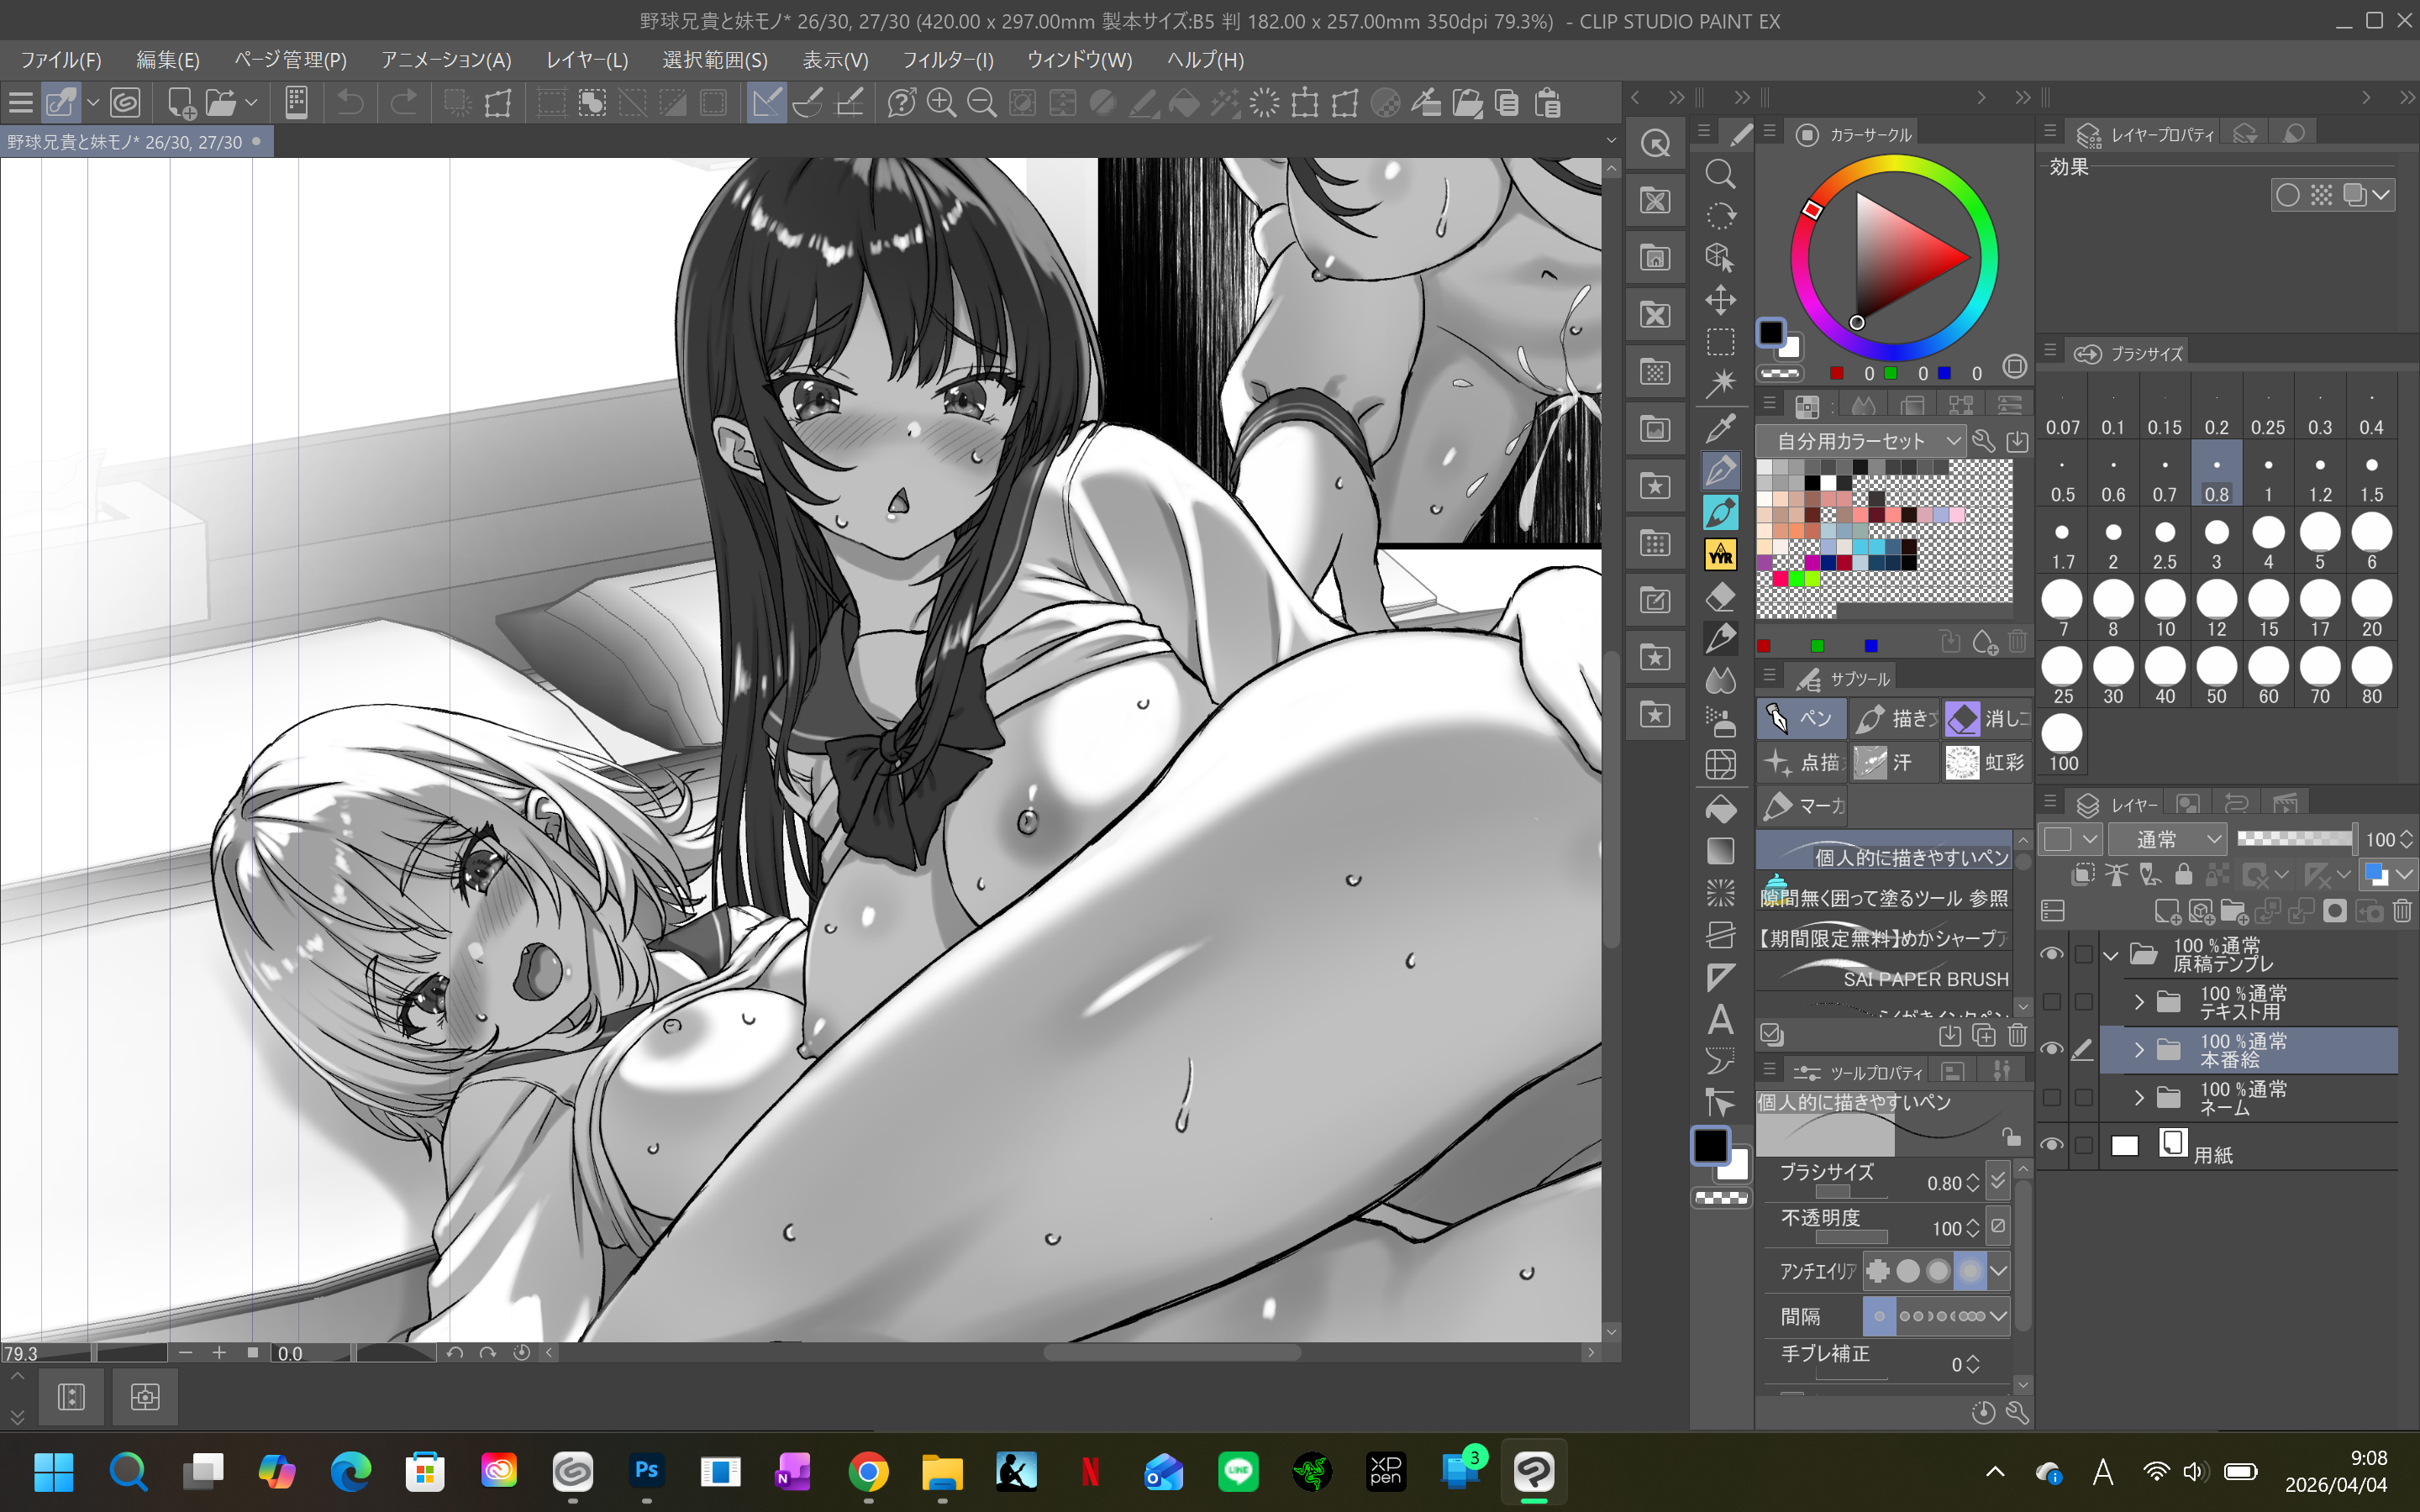Toggle lock layer icon in layer panel
This screenshot has height=1512, width=2420.
click(2184, 875)
